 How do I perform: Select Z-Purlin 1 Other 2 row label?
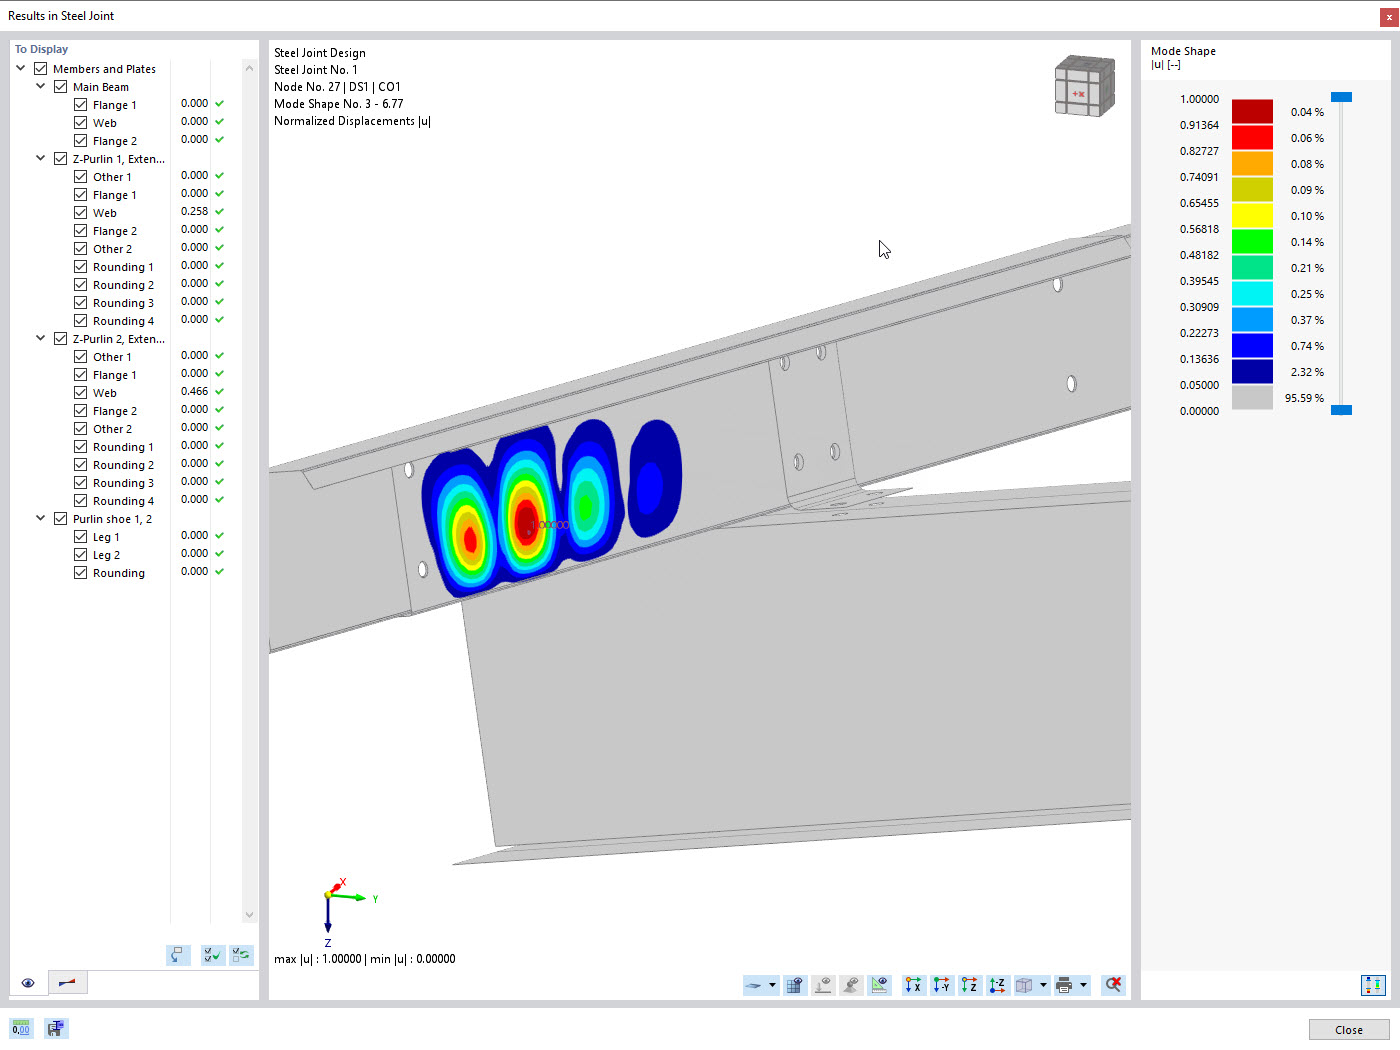[x=112, y=249]
